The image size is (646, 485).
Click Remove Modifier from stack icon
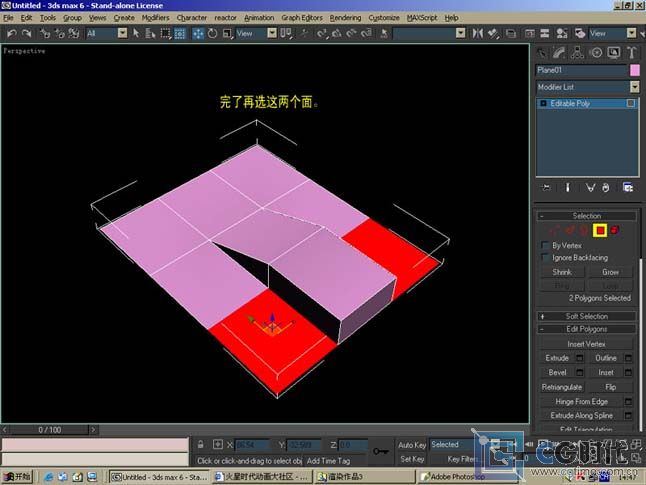[x=605, y=188]
